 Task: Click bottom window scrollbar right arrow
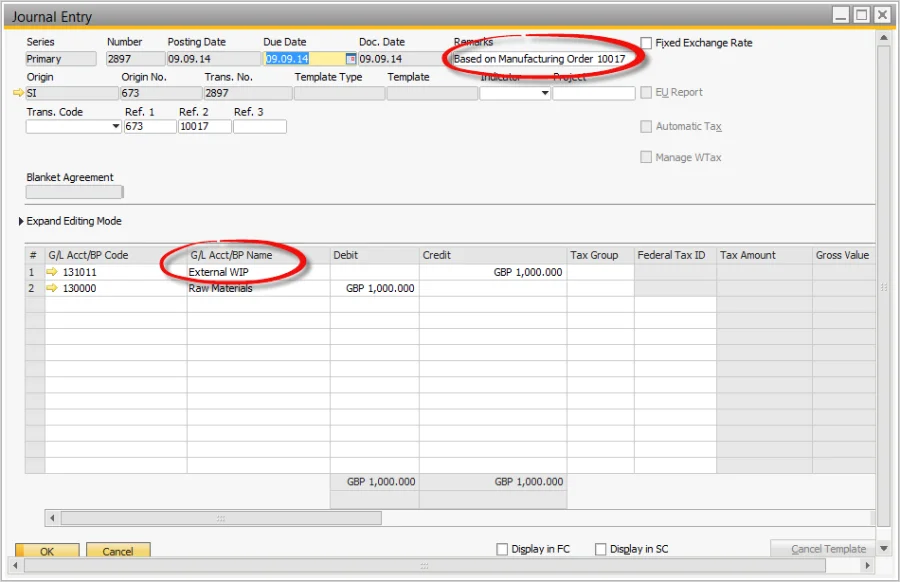click(x=867, y=565)
